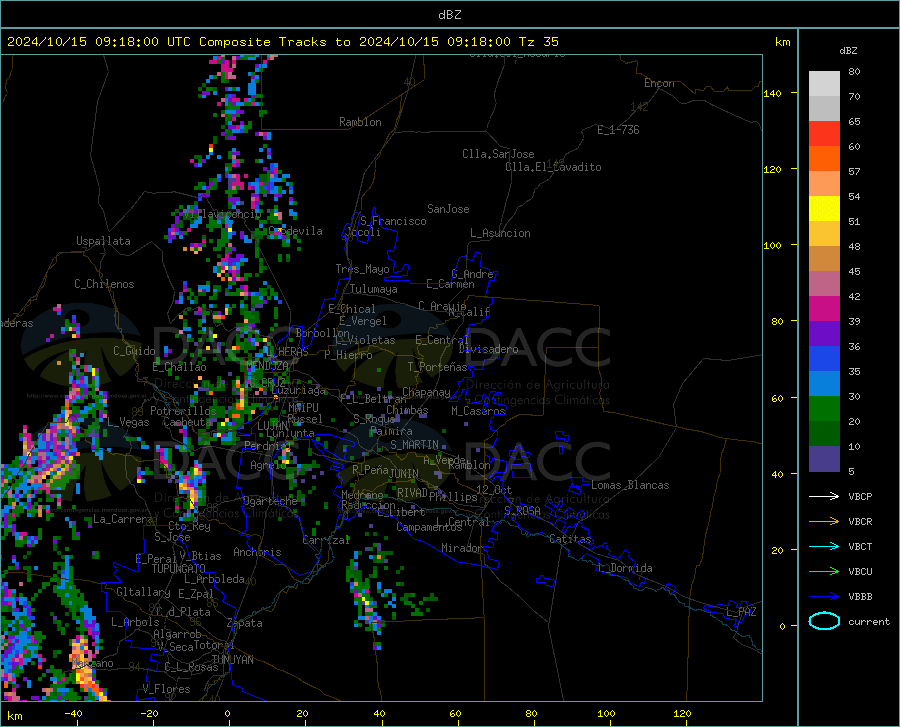Click the L_Asuncion map label
Screen dimensions: 900x727
pyautogui.click(x=500, y=233)
